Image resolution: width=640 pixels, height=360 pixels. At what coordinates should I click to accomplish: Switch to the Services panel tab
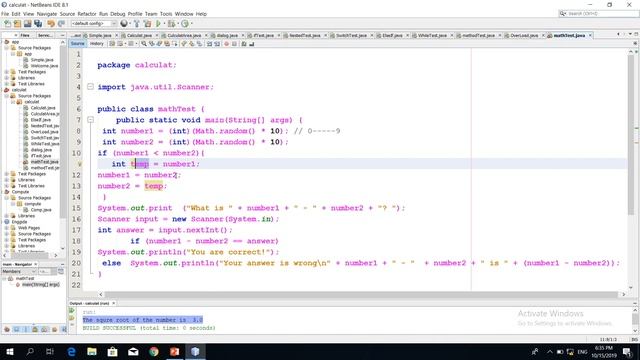click(x=45, y=36)
